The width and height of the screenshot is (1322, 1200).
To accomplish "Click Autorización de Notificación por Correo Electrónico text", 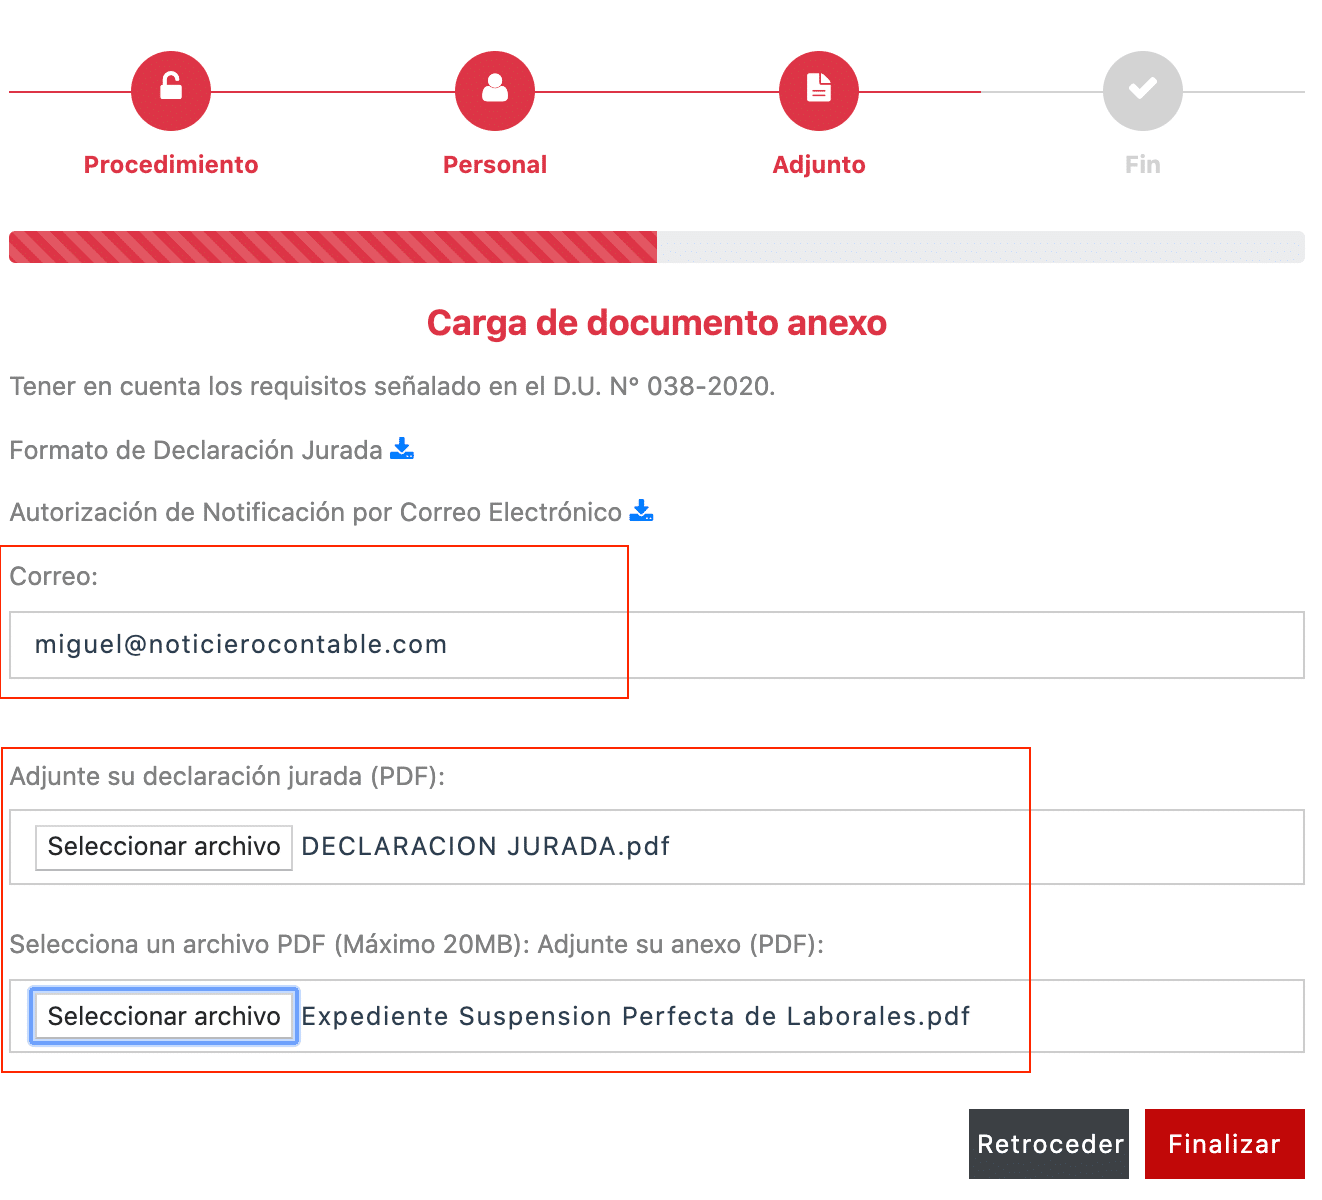I will pyautogui.click(x=316, y=513).
